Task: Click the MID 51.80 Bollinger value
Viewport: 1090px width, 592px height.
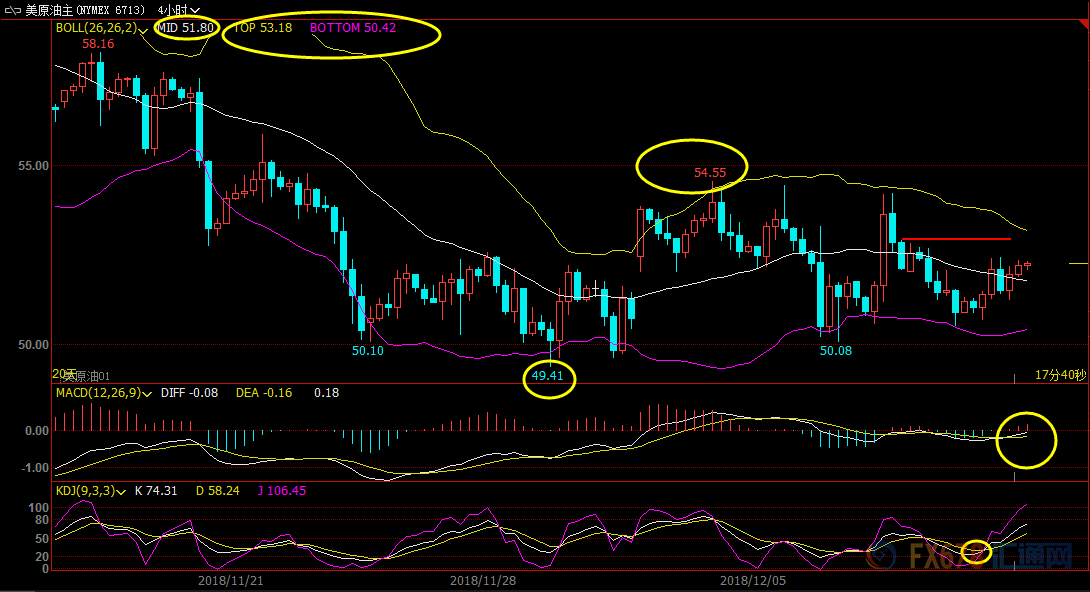Action: [185, 28]
